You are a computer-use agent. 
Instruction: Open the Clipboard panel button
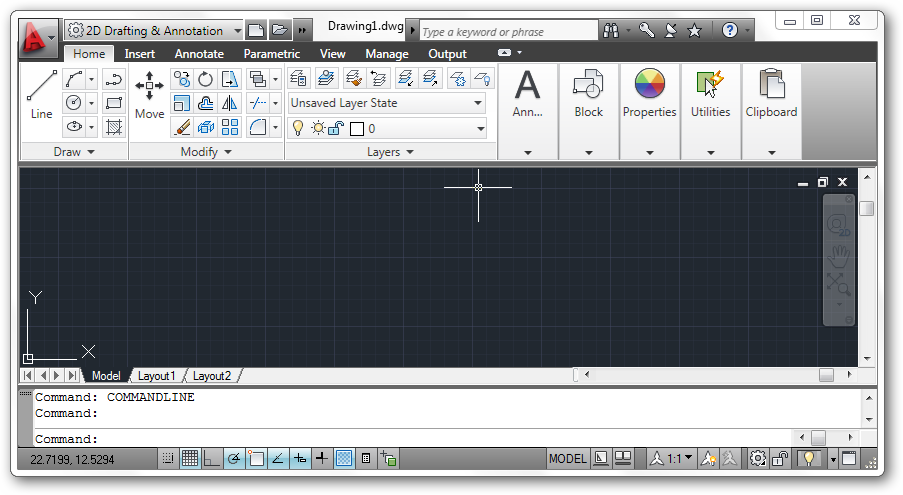pyautogui.click(x=772, y=111)
